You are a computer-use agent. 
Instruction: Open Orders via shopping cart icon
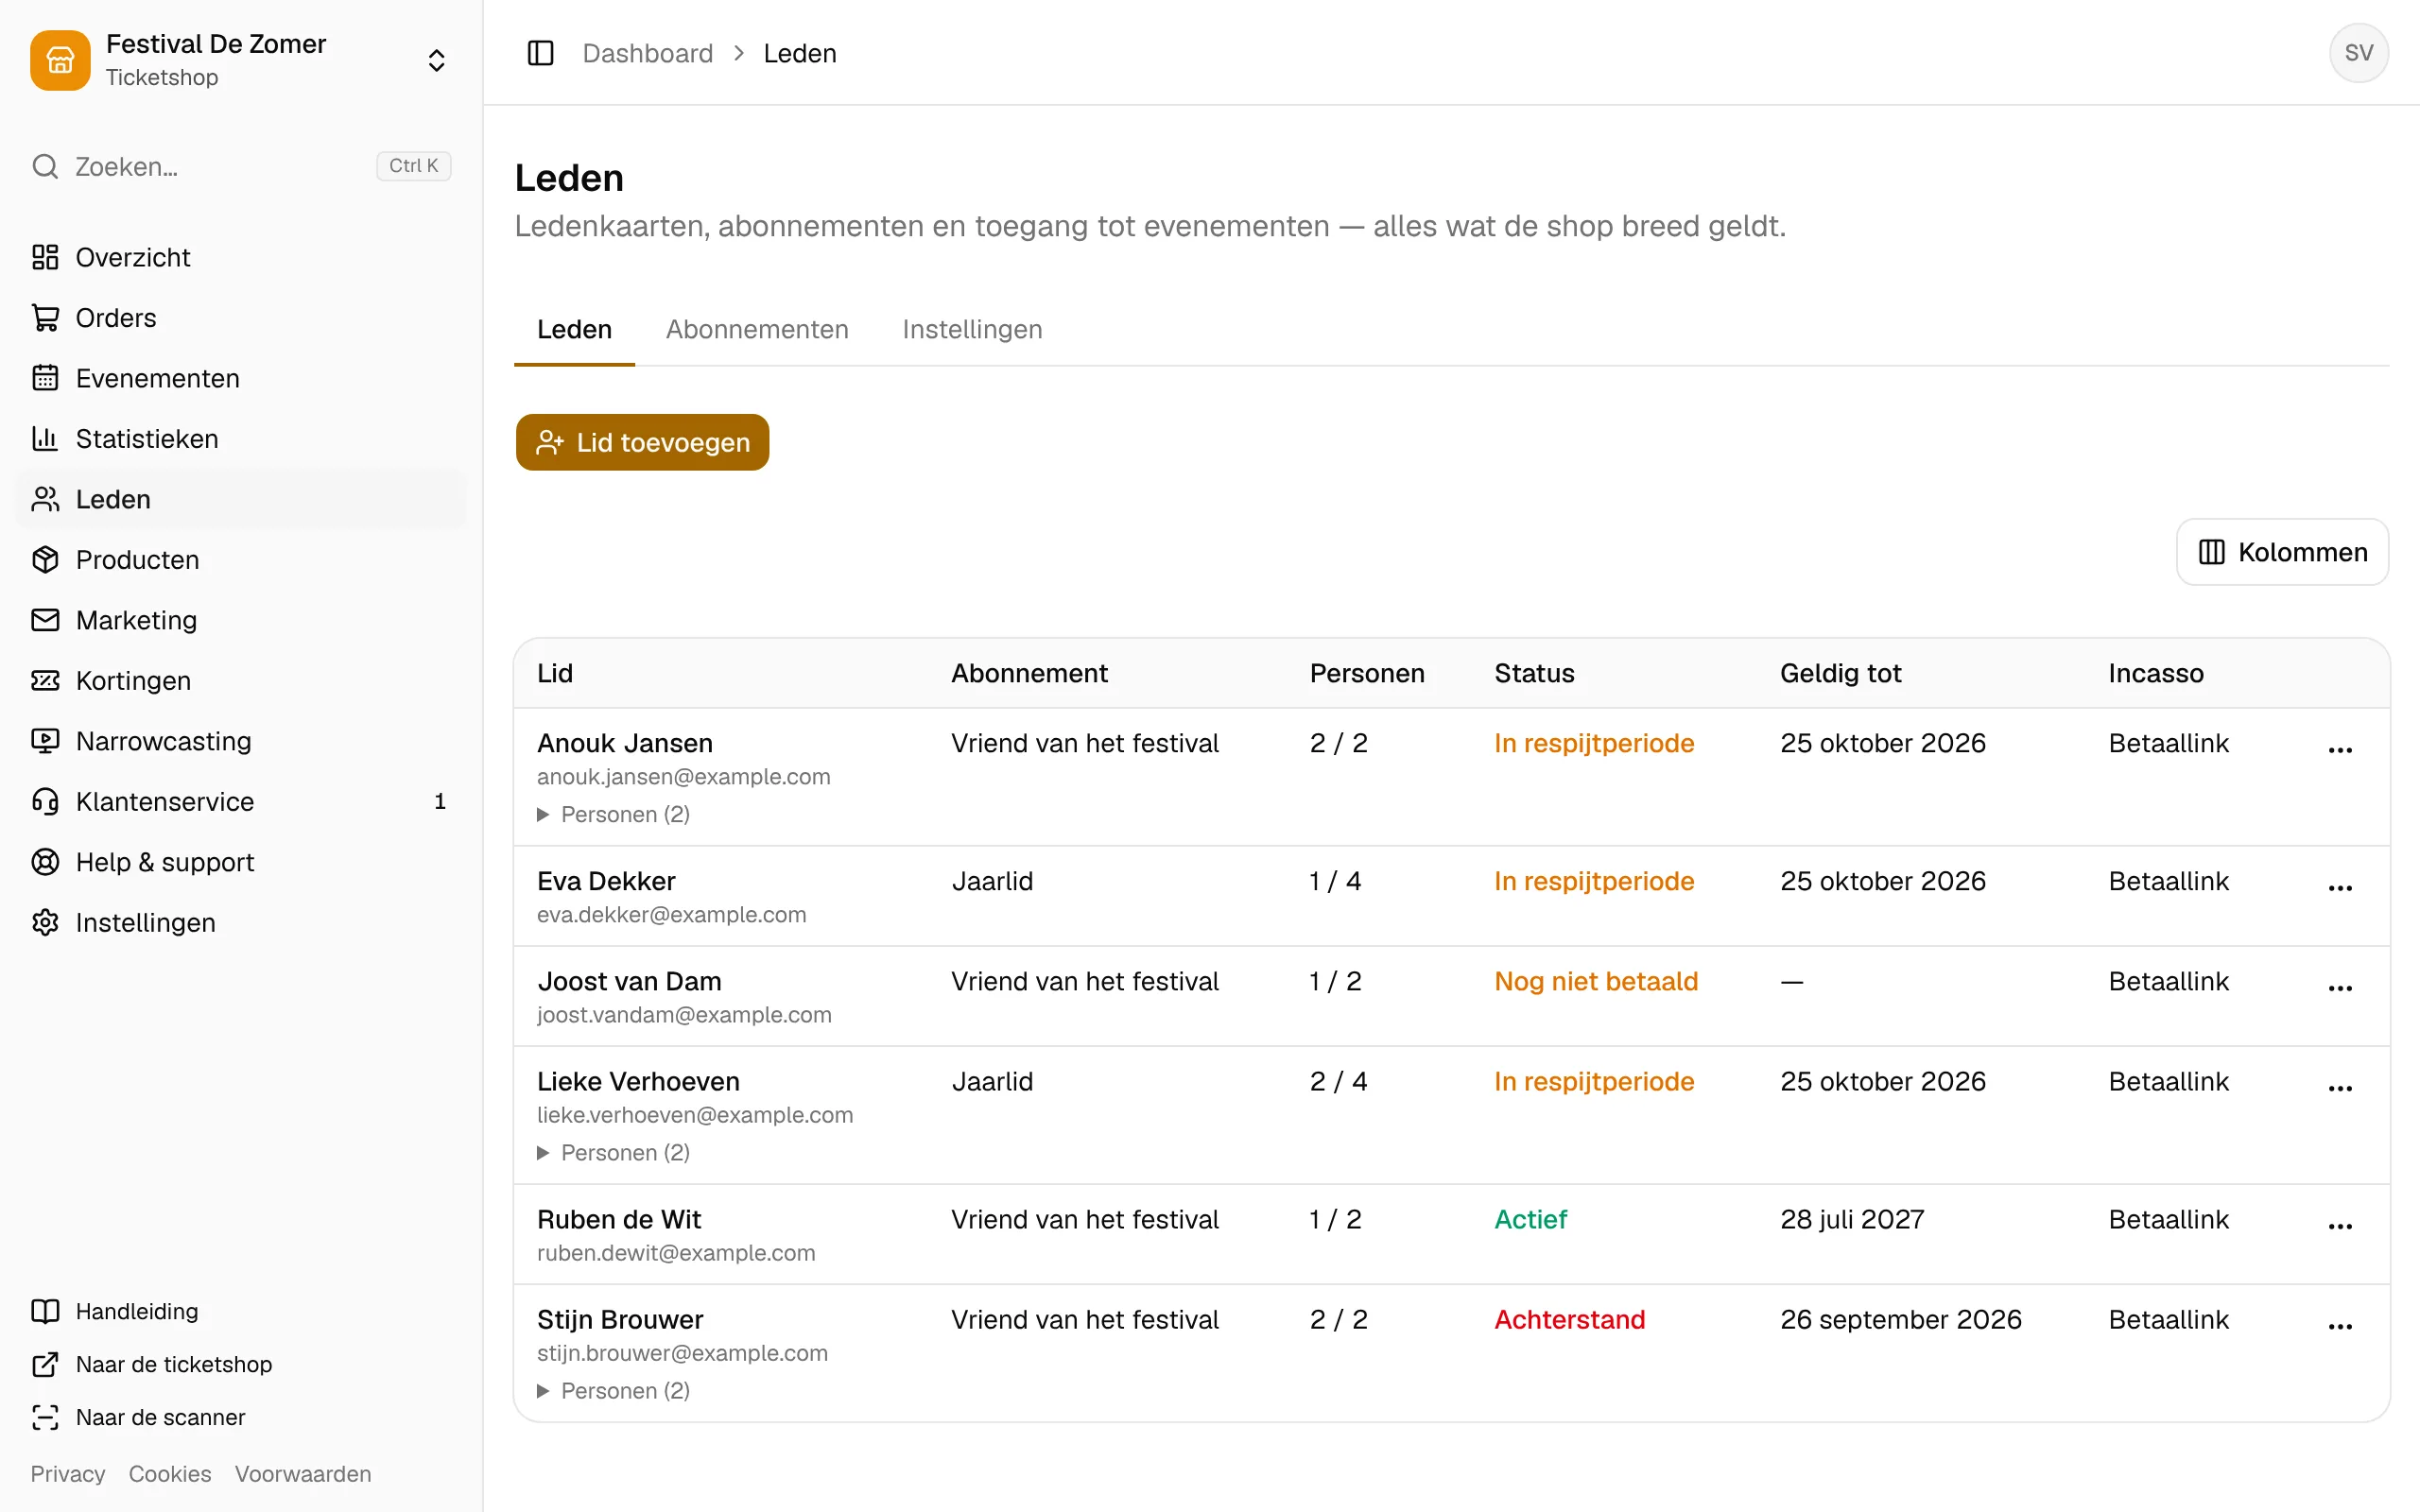(x=45, y=317)
